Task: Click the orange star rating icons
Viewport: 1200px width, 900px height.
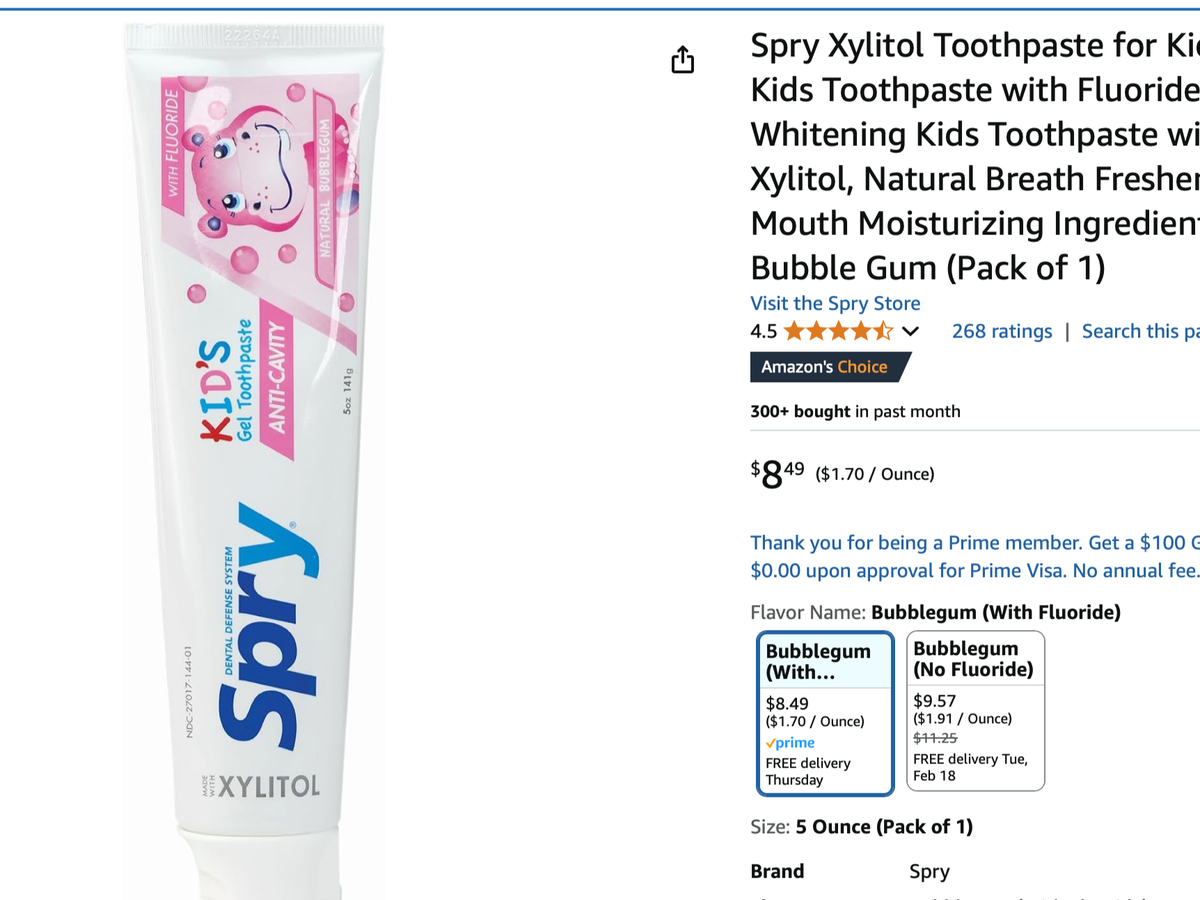Action: (838, 331)
